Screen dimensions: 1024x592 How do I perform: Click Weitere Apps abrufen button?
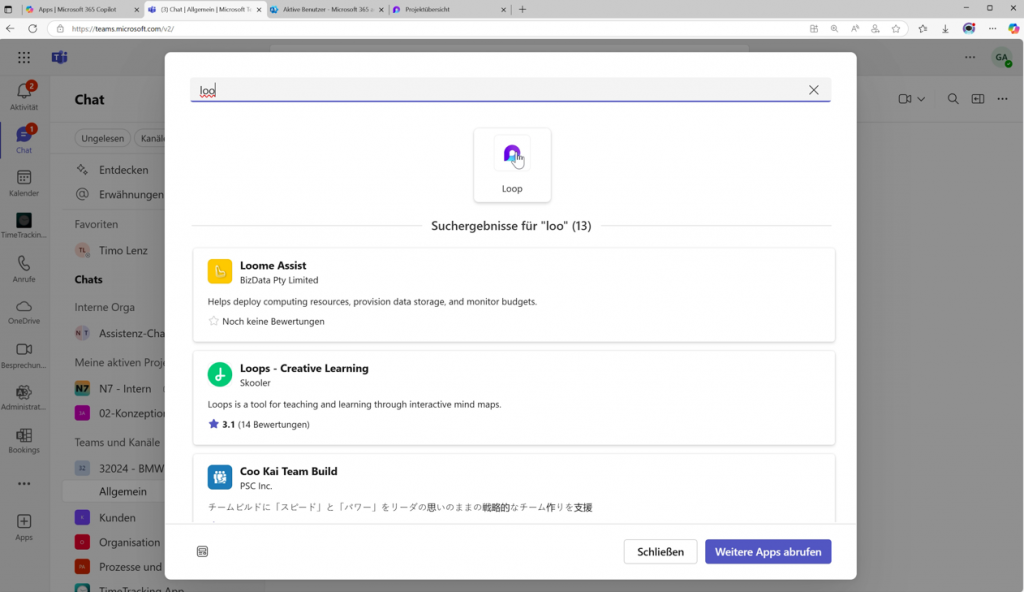click(768, 551)
